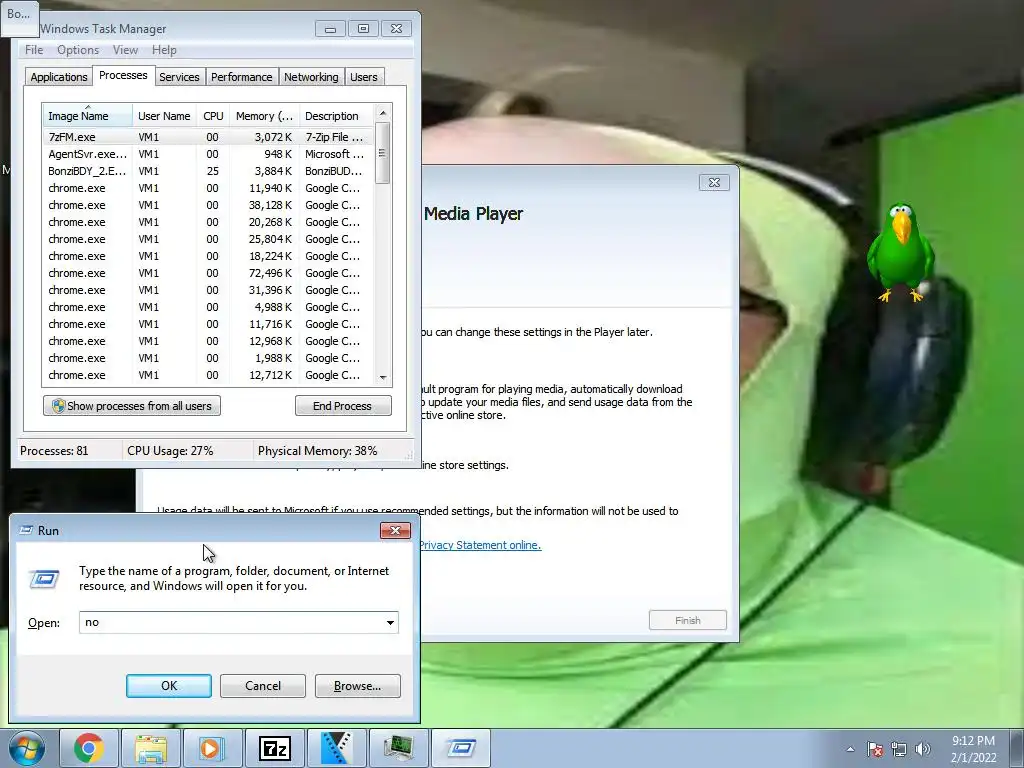
Task: Sort processes by Memory column header
Action: pyautogui.click(x=264, y=116)
